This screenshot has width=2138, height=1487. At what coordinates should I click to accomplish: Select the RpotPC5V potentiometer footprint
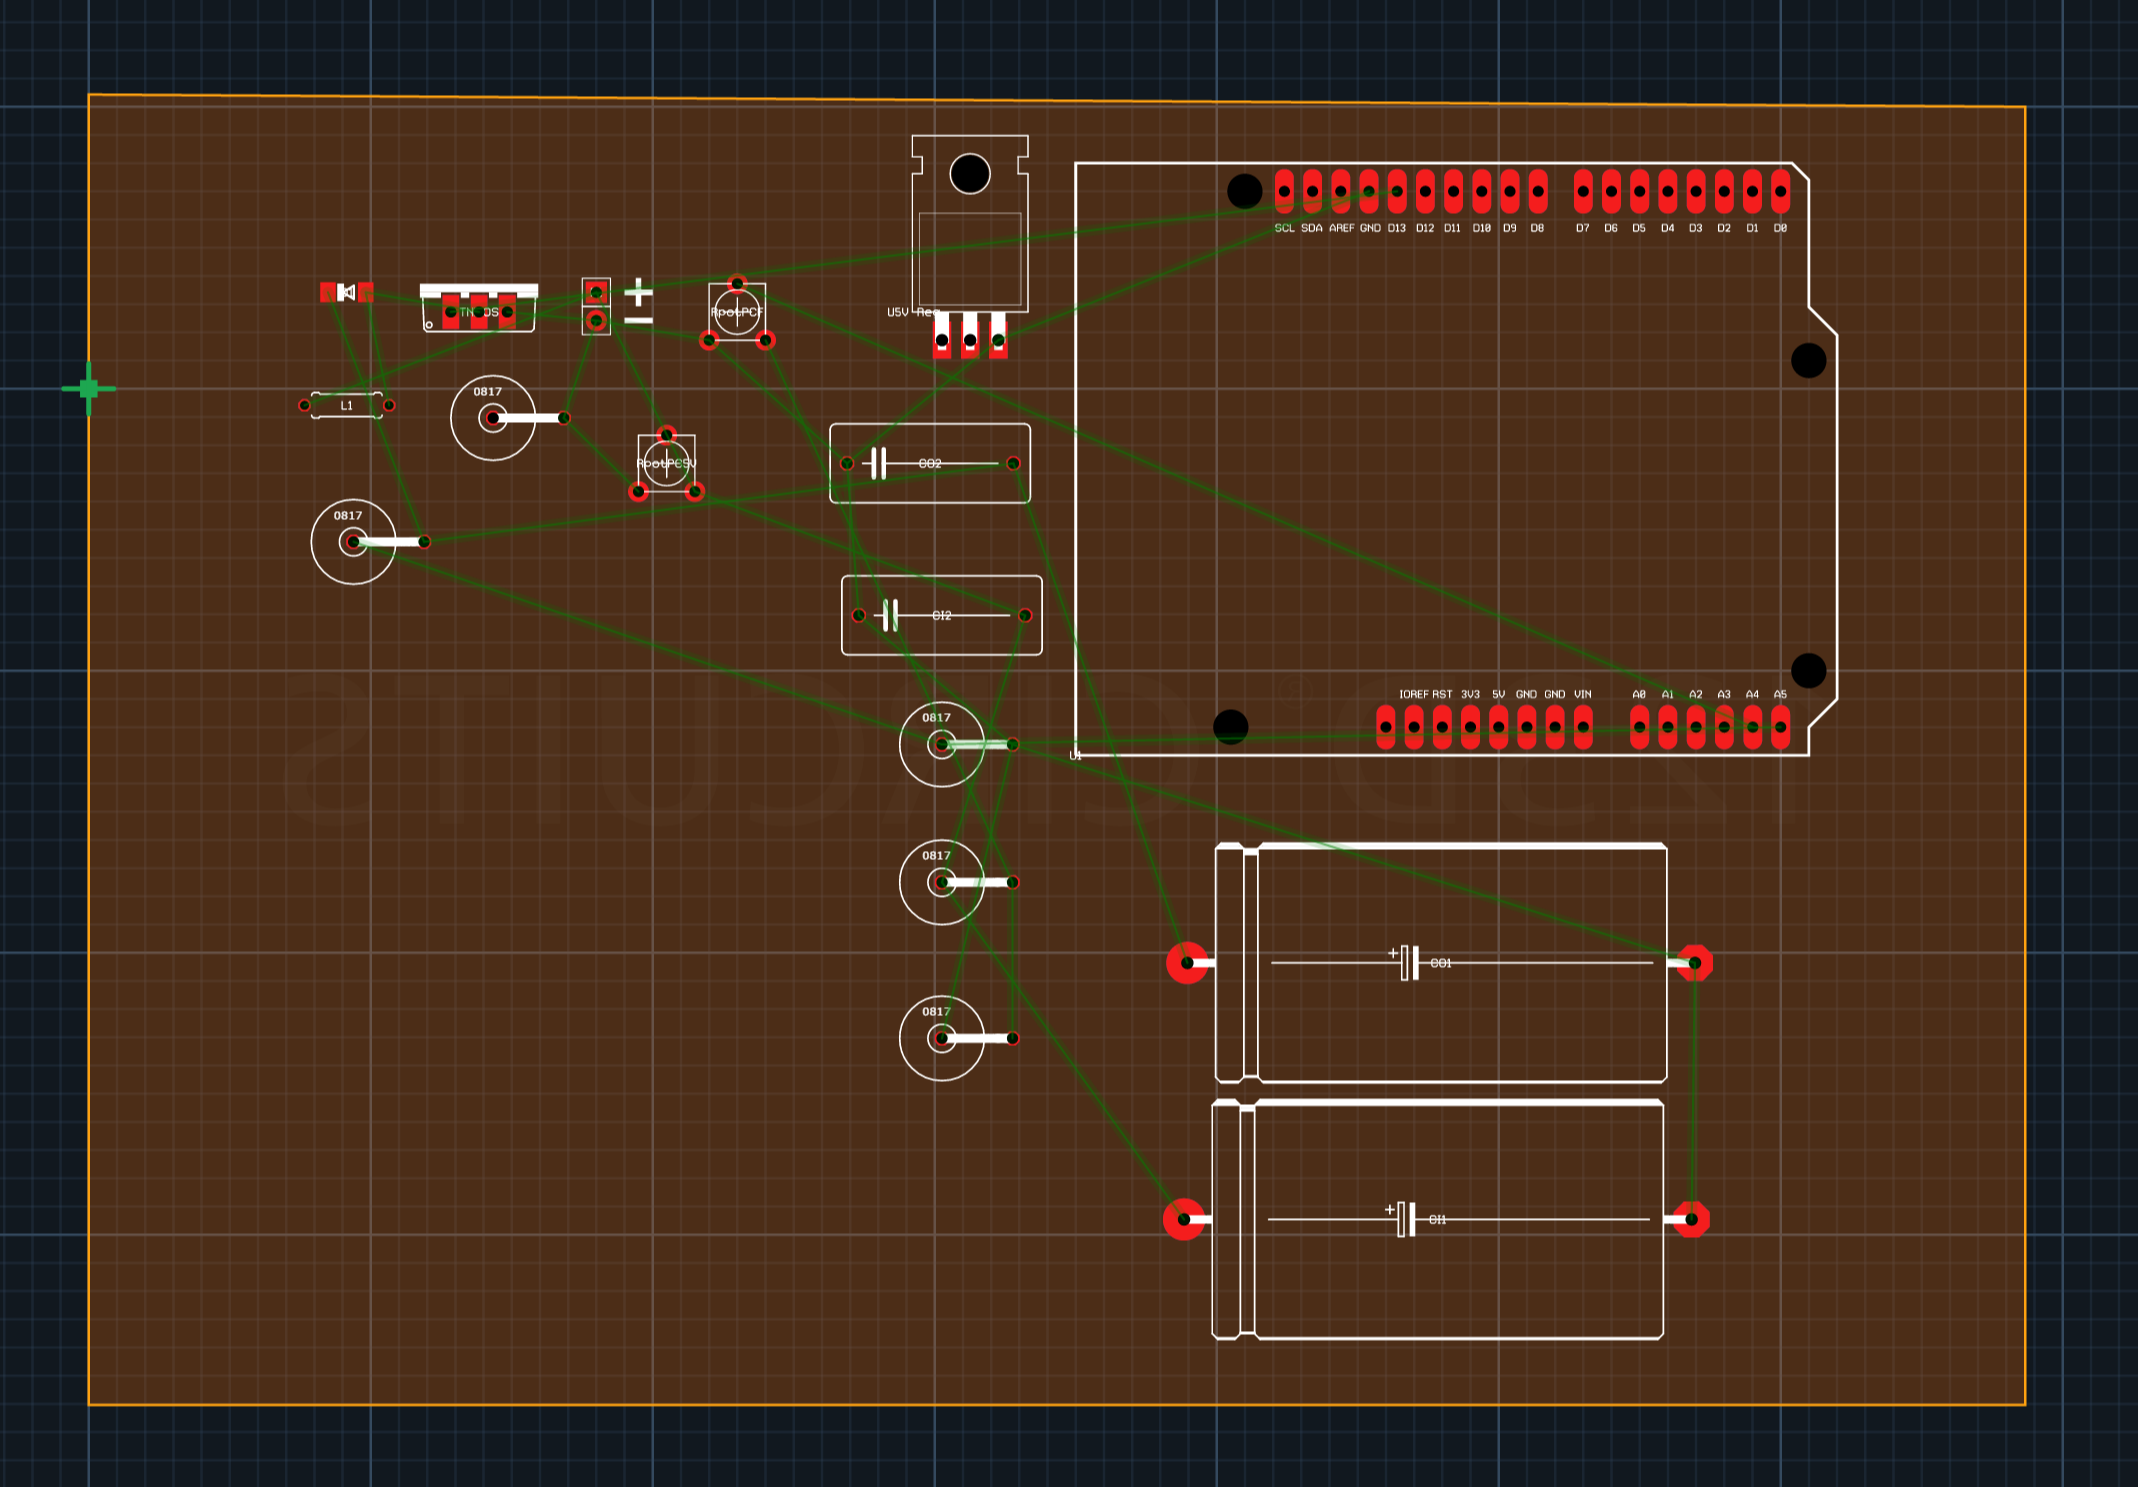[666, 463]
